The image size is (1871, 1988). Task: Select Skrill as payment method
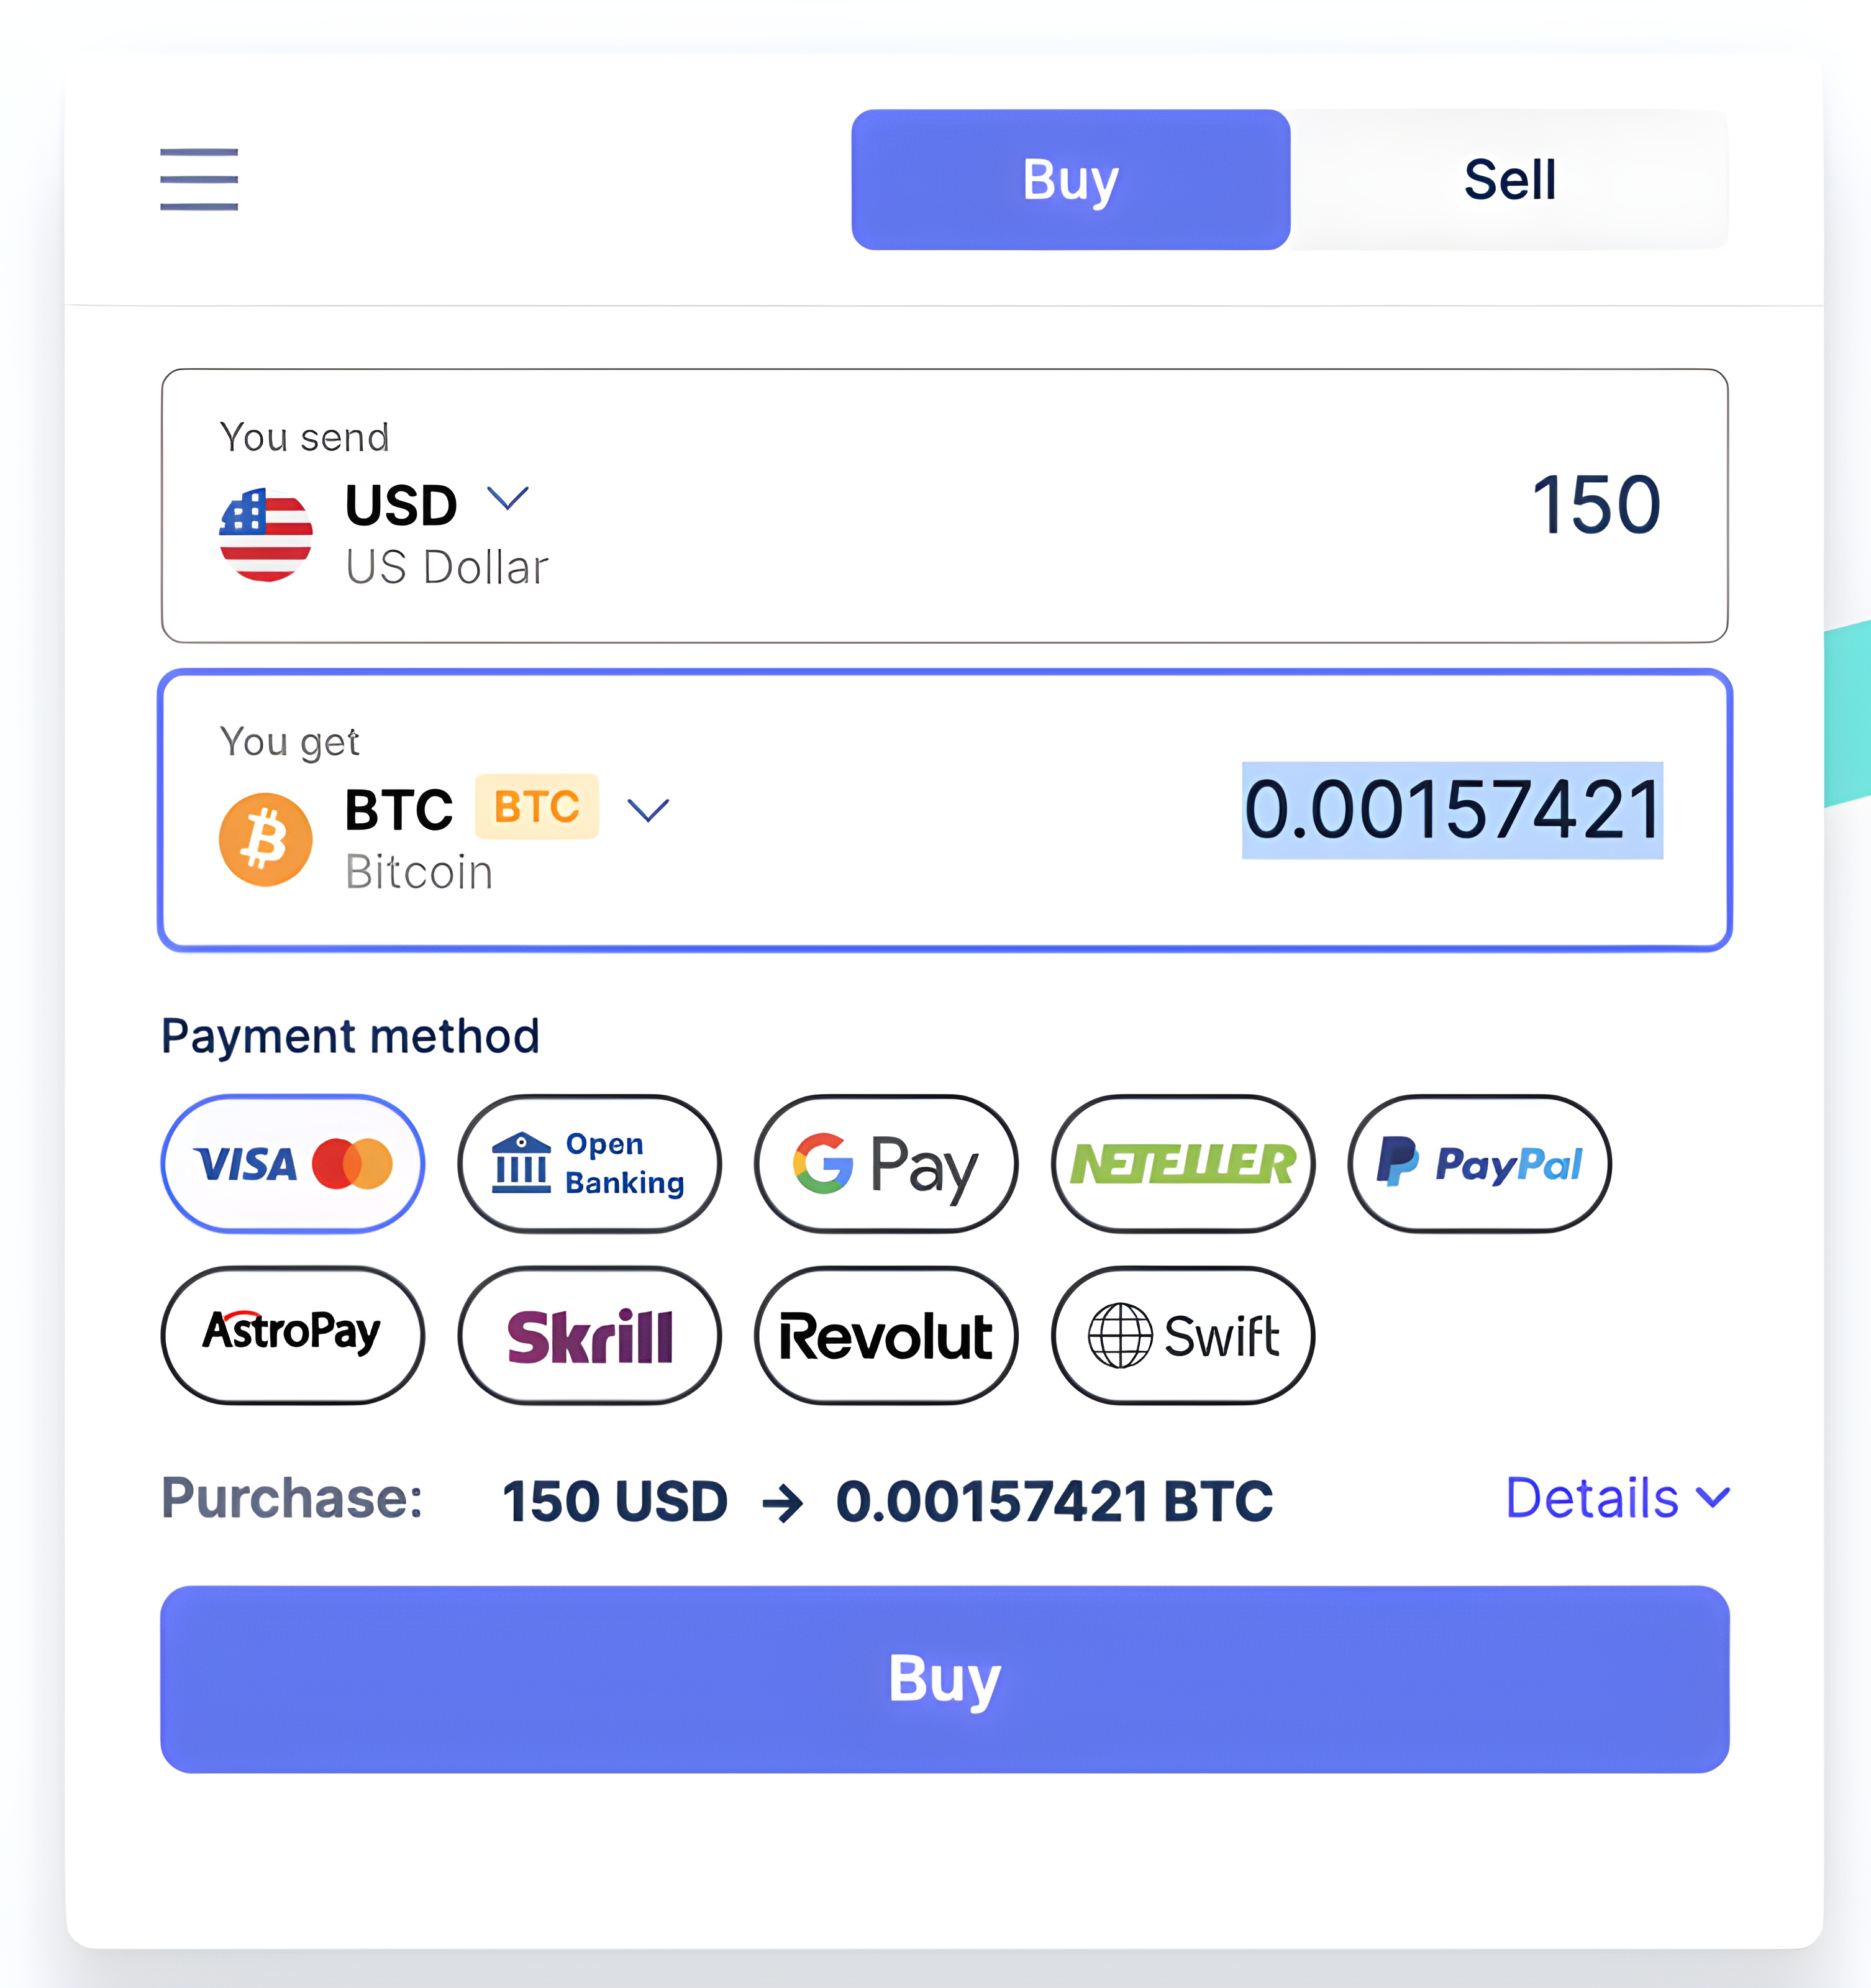pos(589,1335)
